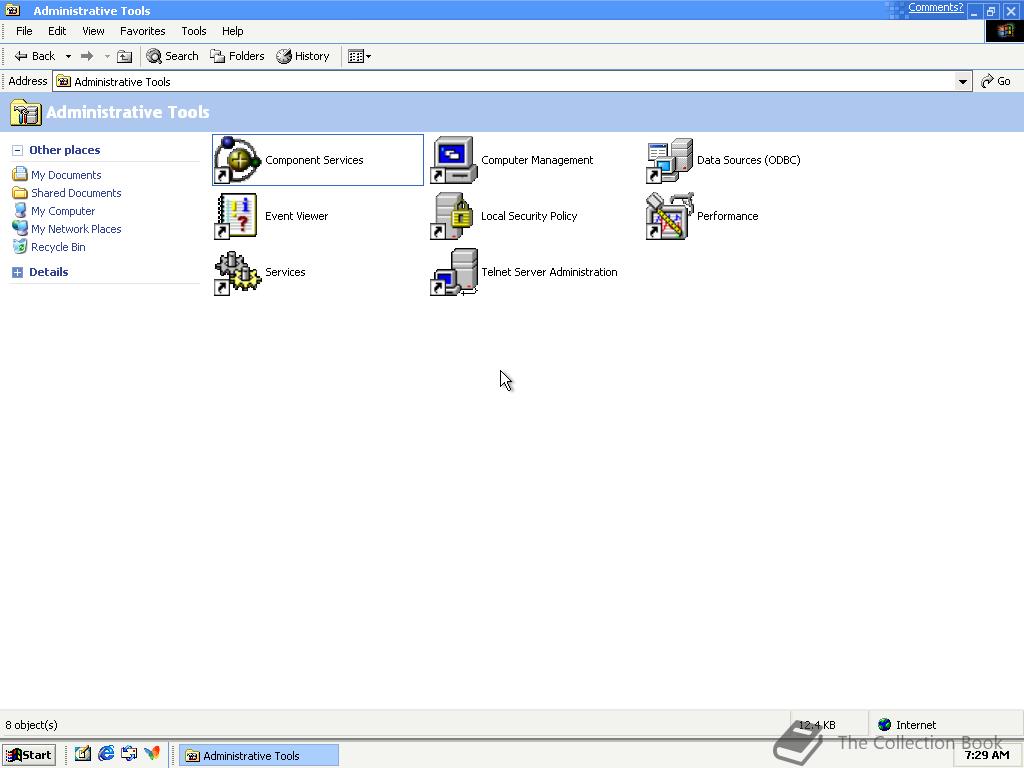Screen dimensions: 1024x768
Task: Click the Forward arrow toolbar button
Action: tap(87, 56)
